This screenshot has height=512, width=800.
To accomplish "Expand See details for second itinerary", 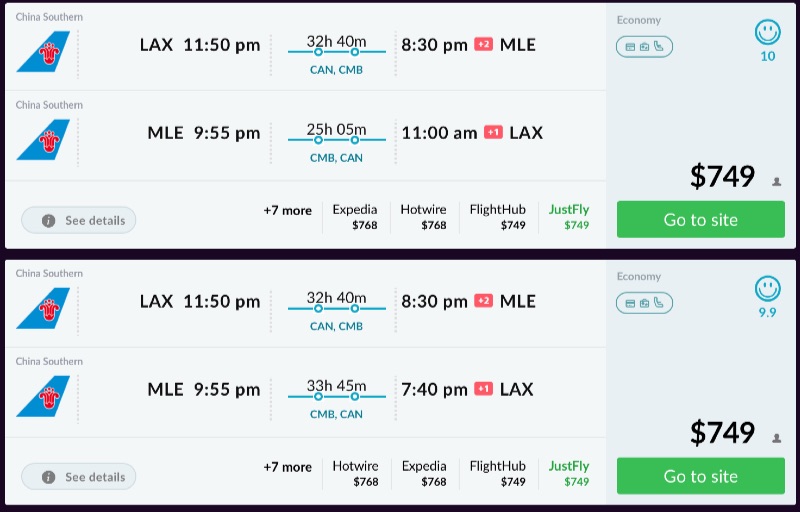I will (79, 477).
